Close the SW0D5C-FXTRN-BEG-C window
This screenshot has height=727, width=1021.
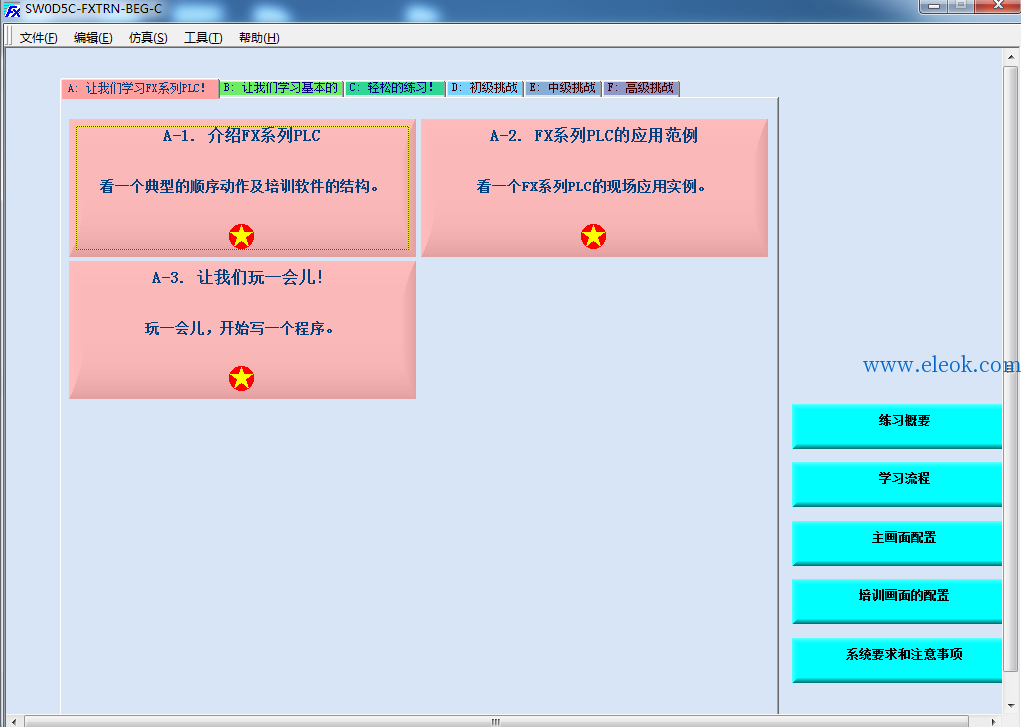click(998, 6)
